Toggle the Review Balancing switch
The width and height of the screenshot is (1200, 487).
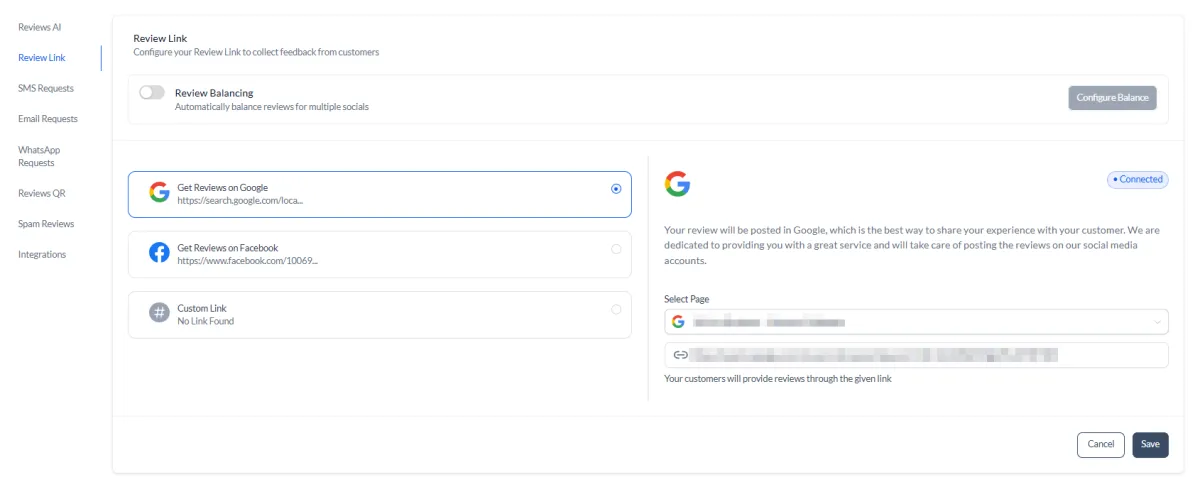152,93
